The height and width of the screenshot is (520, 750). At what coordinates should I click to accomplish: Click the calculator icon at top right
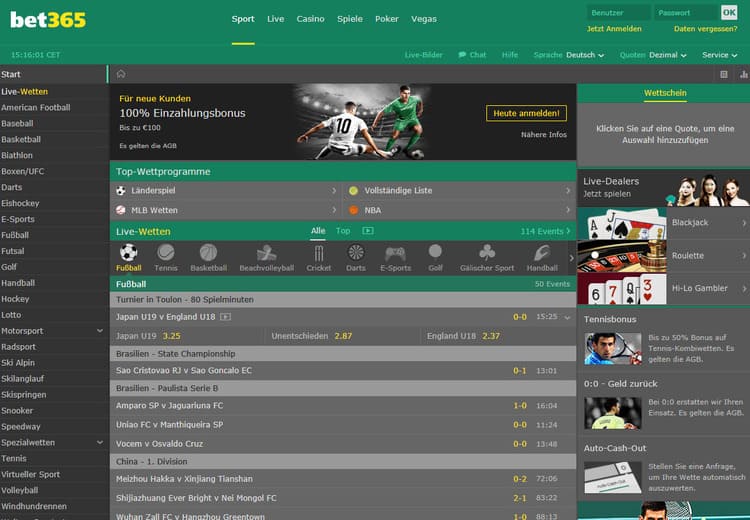(x=724, y=74)
